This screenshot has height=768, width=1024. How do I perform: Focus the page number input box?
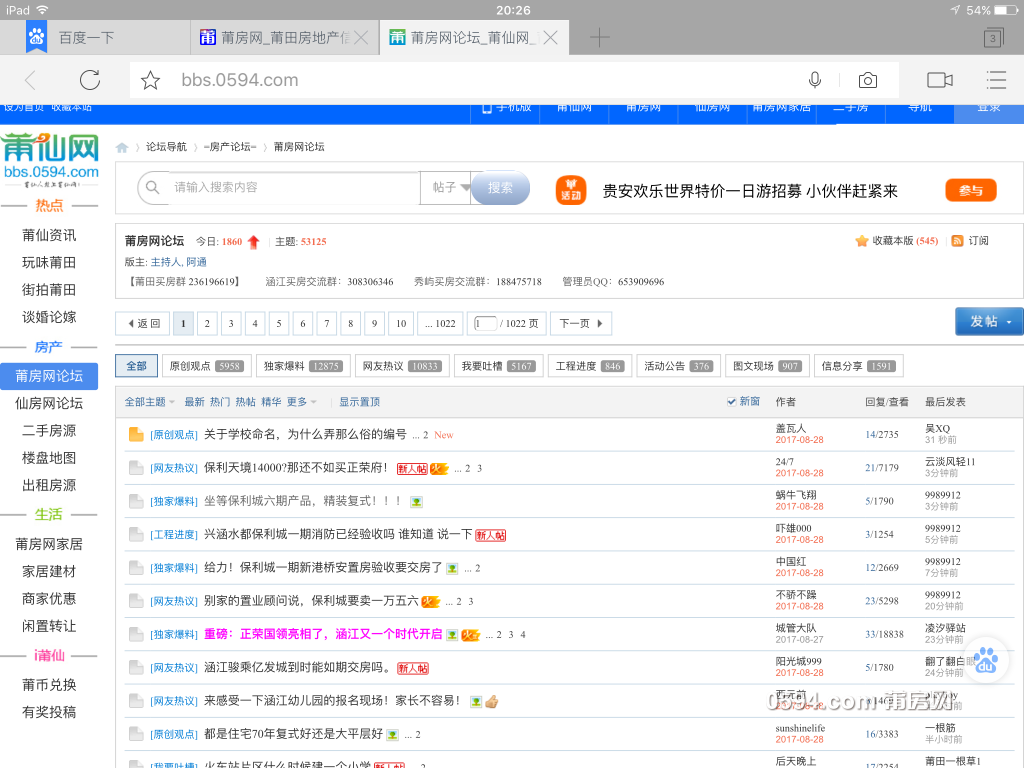pyautogui.click(x=485, y=323)
